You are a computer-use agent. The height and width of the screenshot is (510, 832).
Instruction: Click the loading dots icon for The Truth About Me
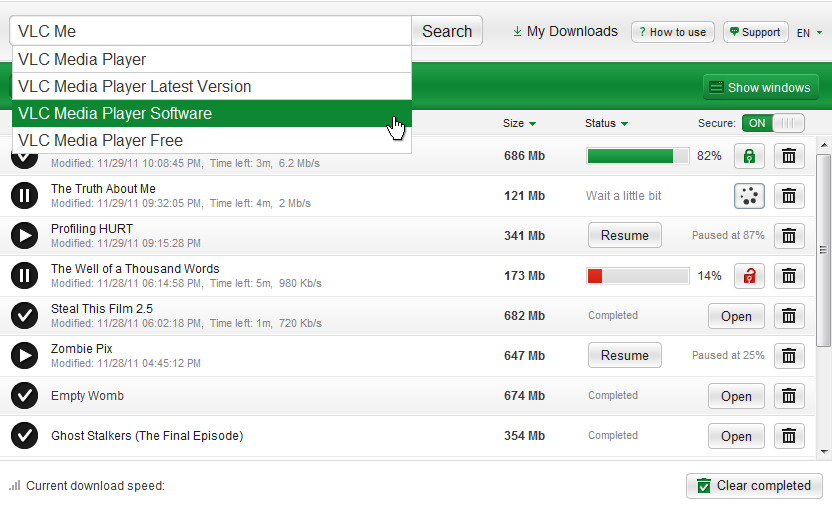[749, 196]
